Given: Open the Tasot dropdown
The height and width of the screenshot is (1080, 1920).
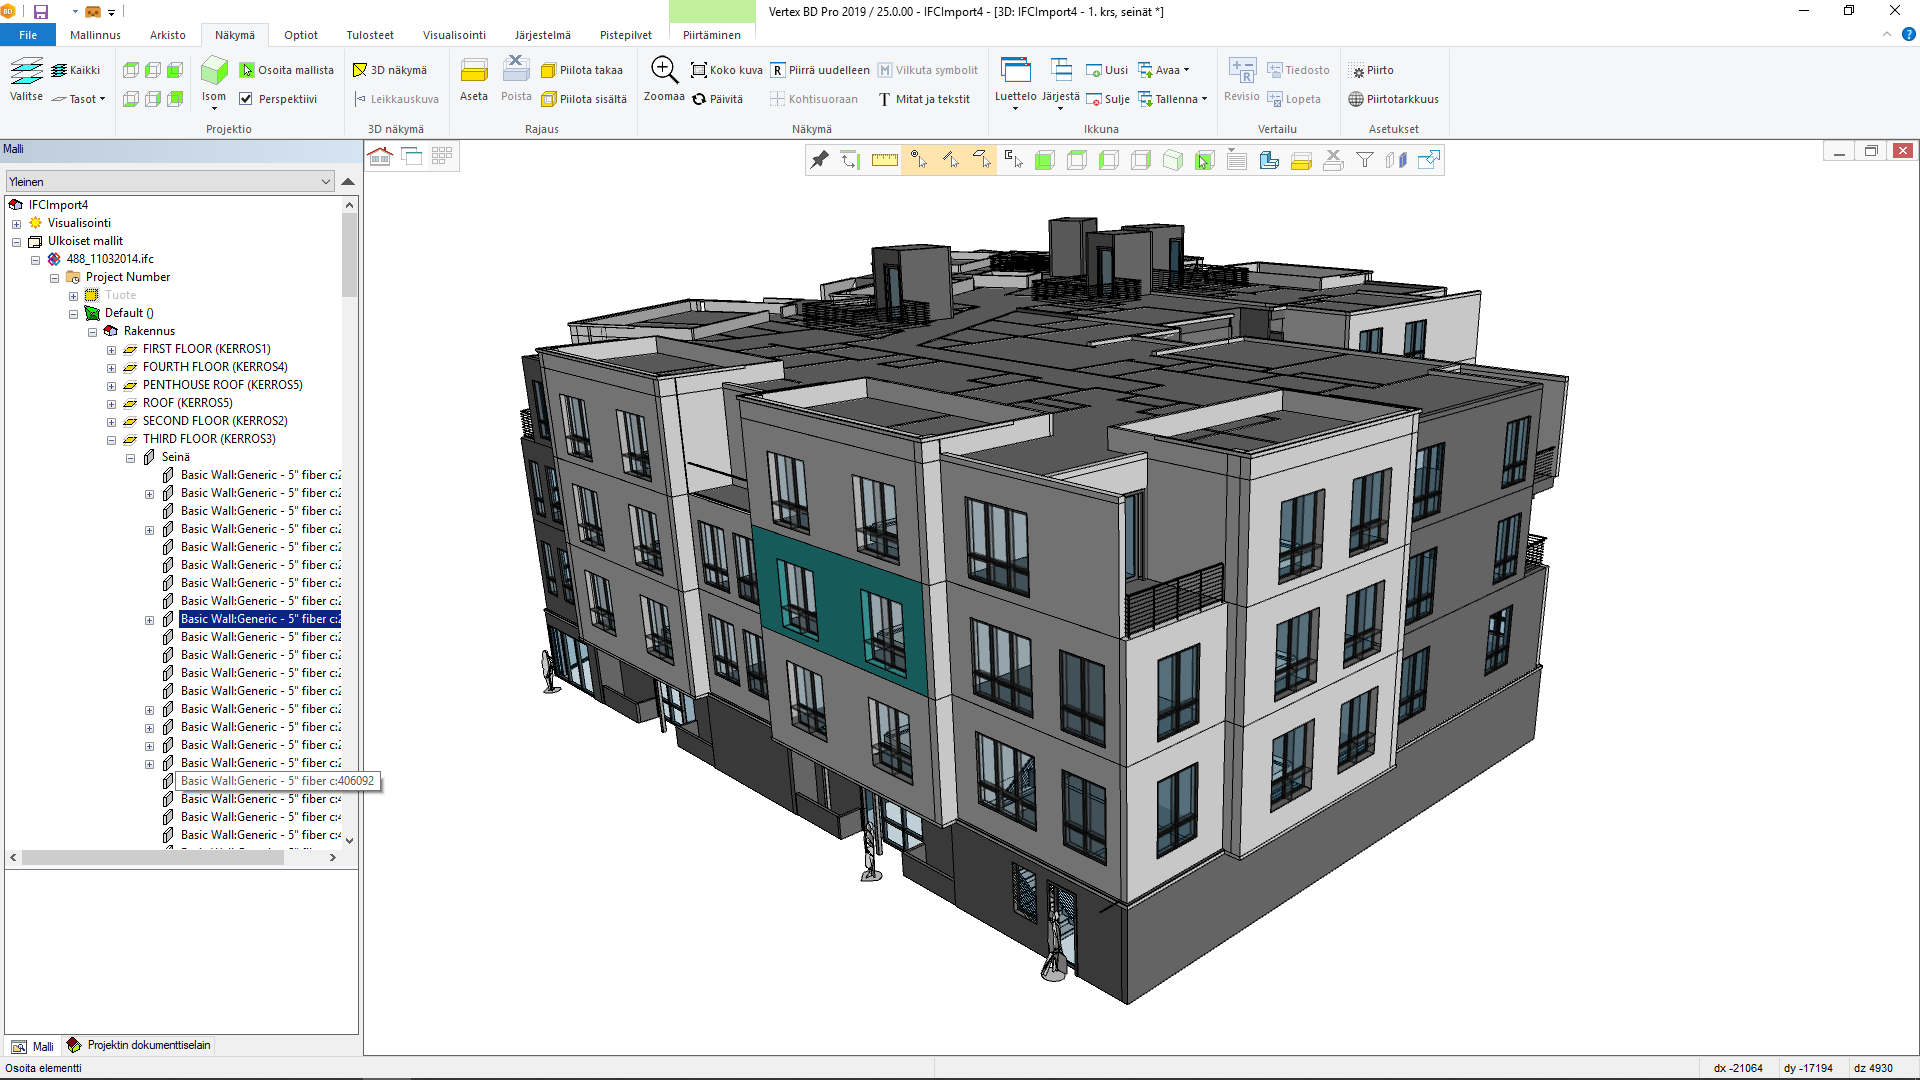Looking at the screenshot, I should tap(79, 99).
